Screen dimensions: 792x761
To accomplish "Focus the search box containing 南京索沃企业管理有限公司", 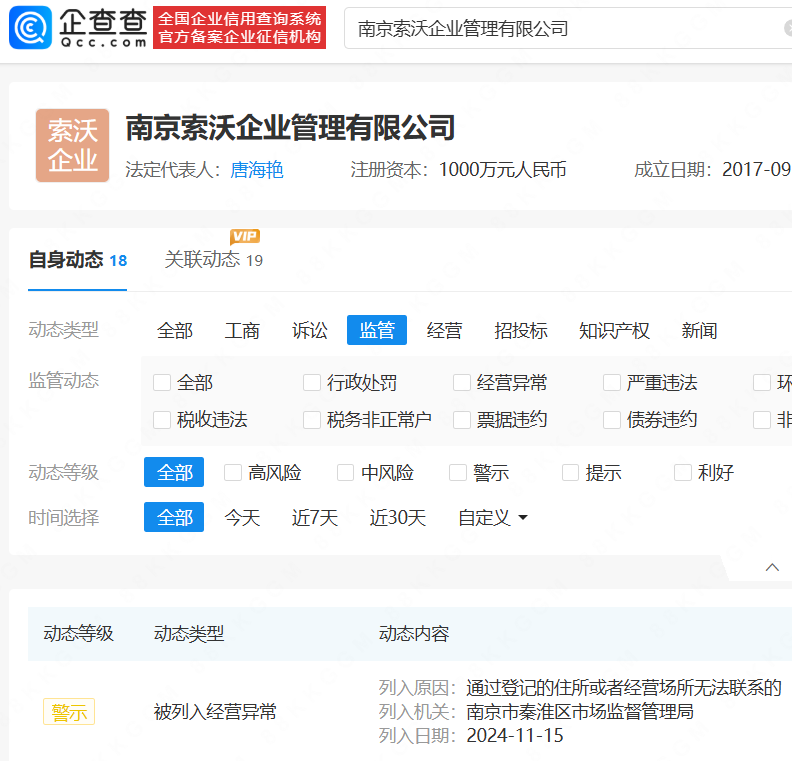I will (x=566, y=29).
